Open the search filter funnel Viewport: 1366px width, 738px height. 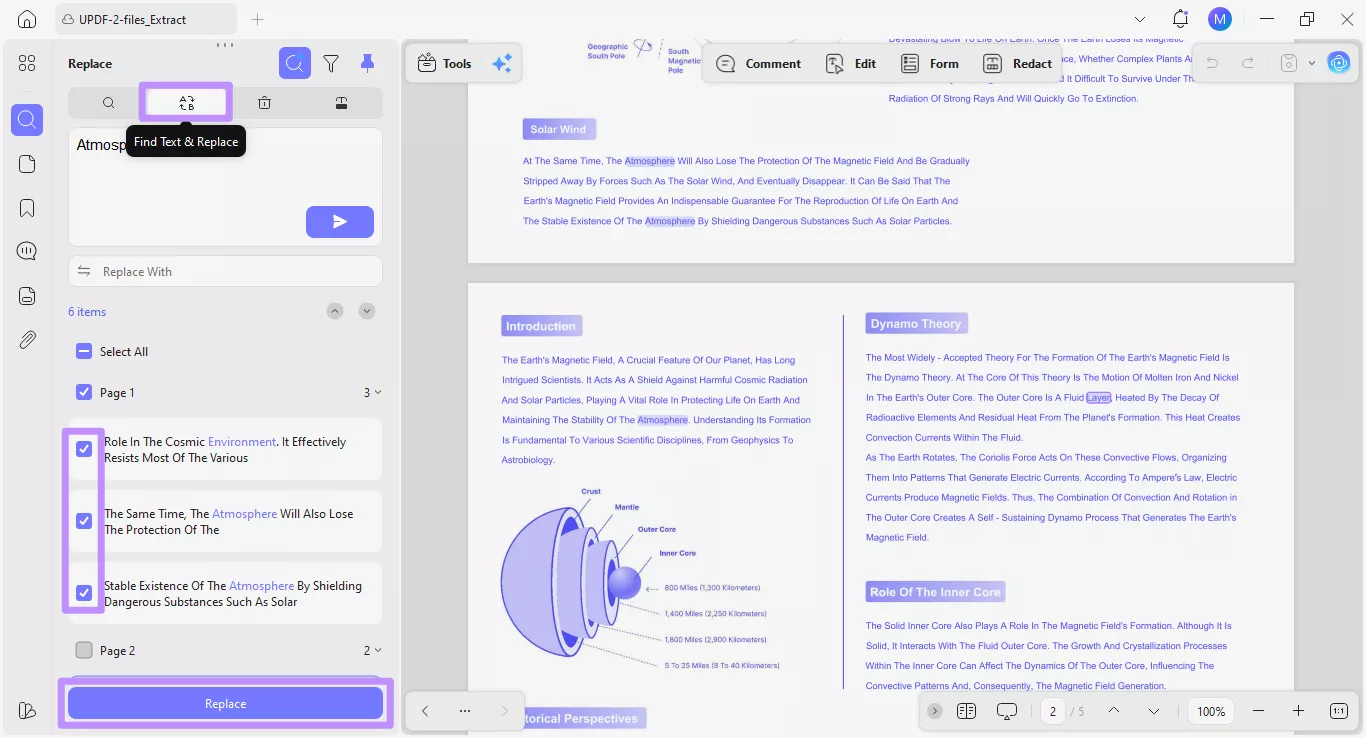pyautogui.click(x=331, y=63)
